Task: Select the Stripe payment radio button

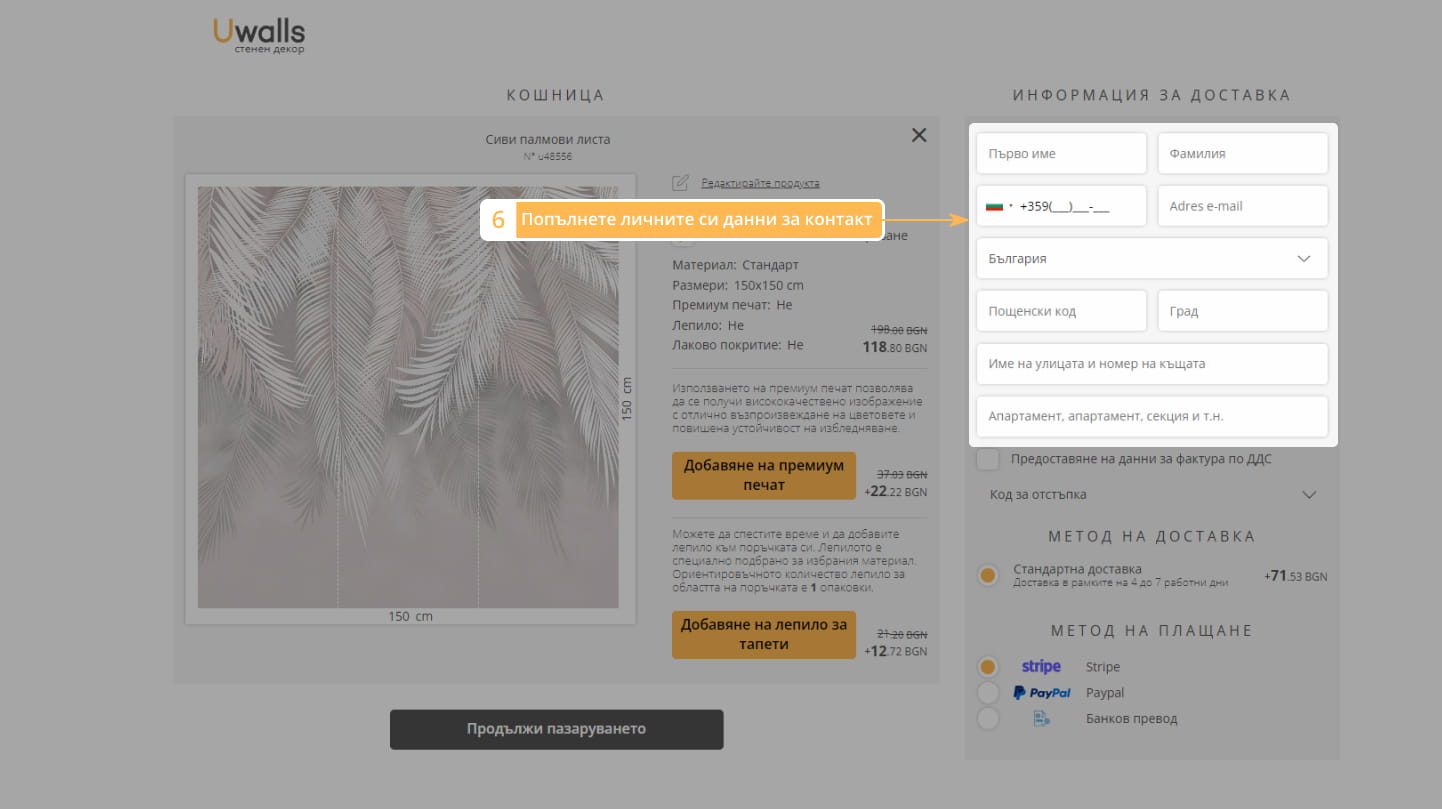Action: [988, 667]
